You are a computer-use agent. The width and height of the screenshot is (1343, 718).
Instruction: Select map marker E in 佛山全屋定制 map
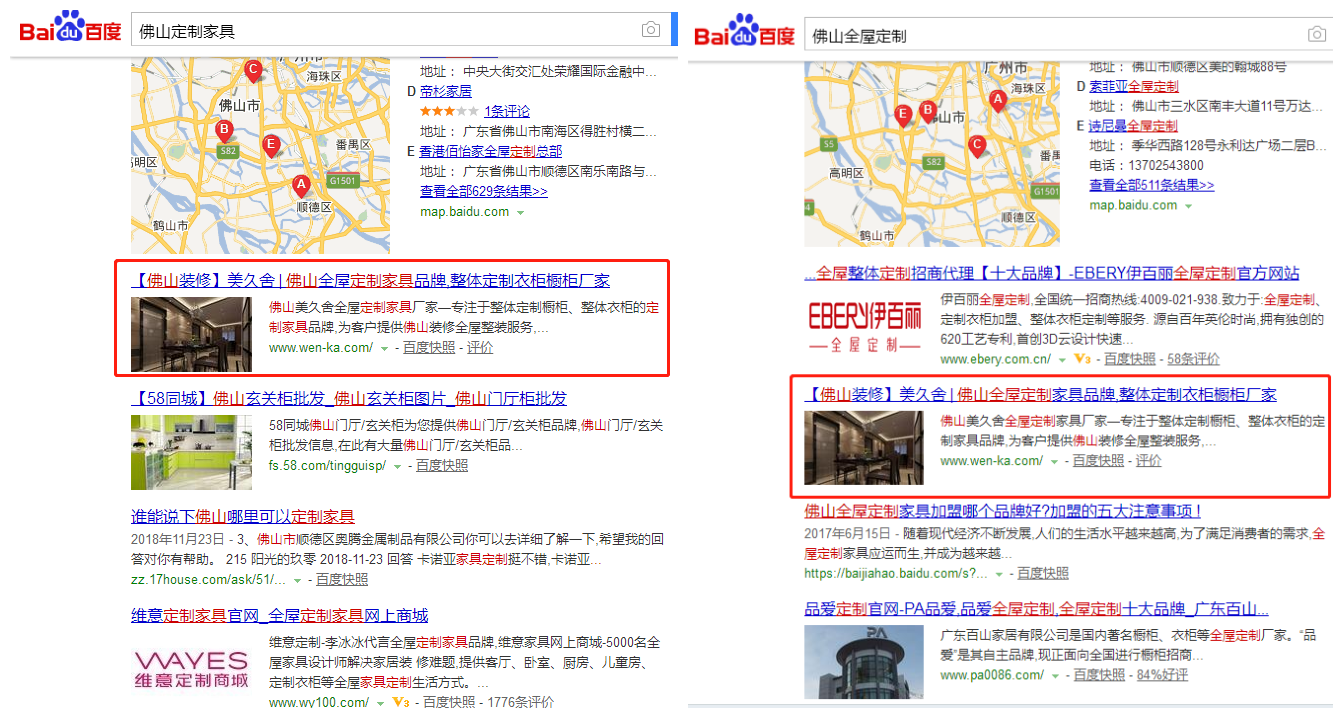(x=903, y=115)
